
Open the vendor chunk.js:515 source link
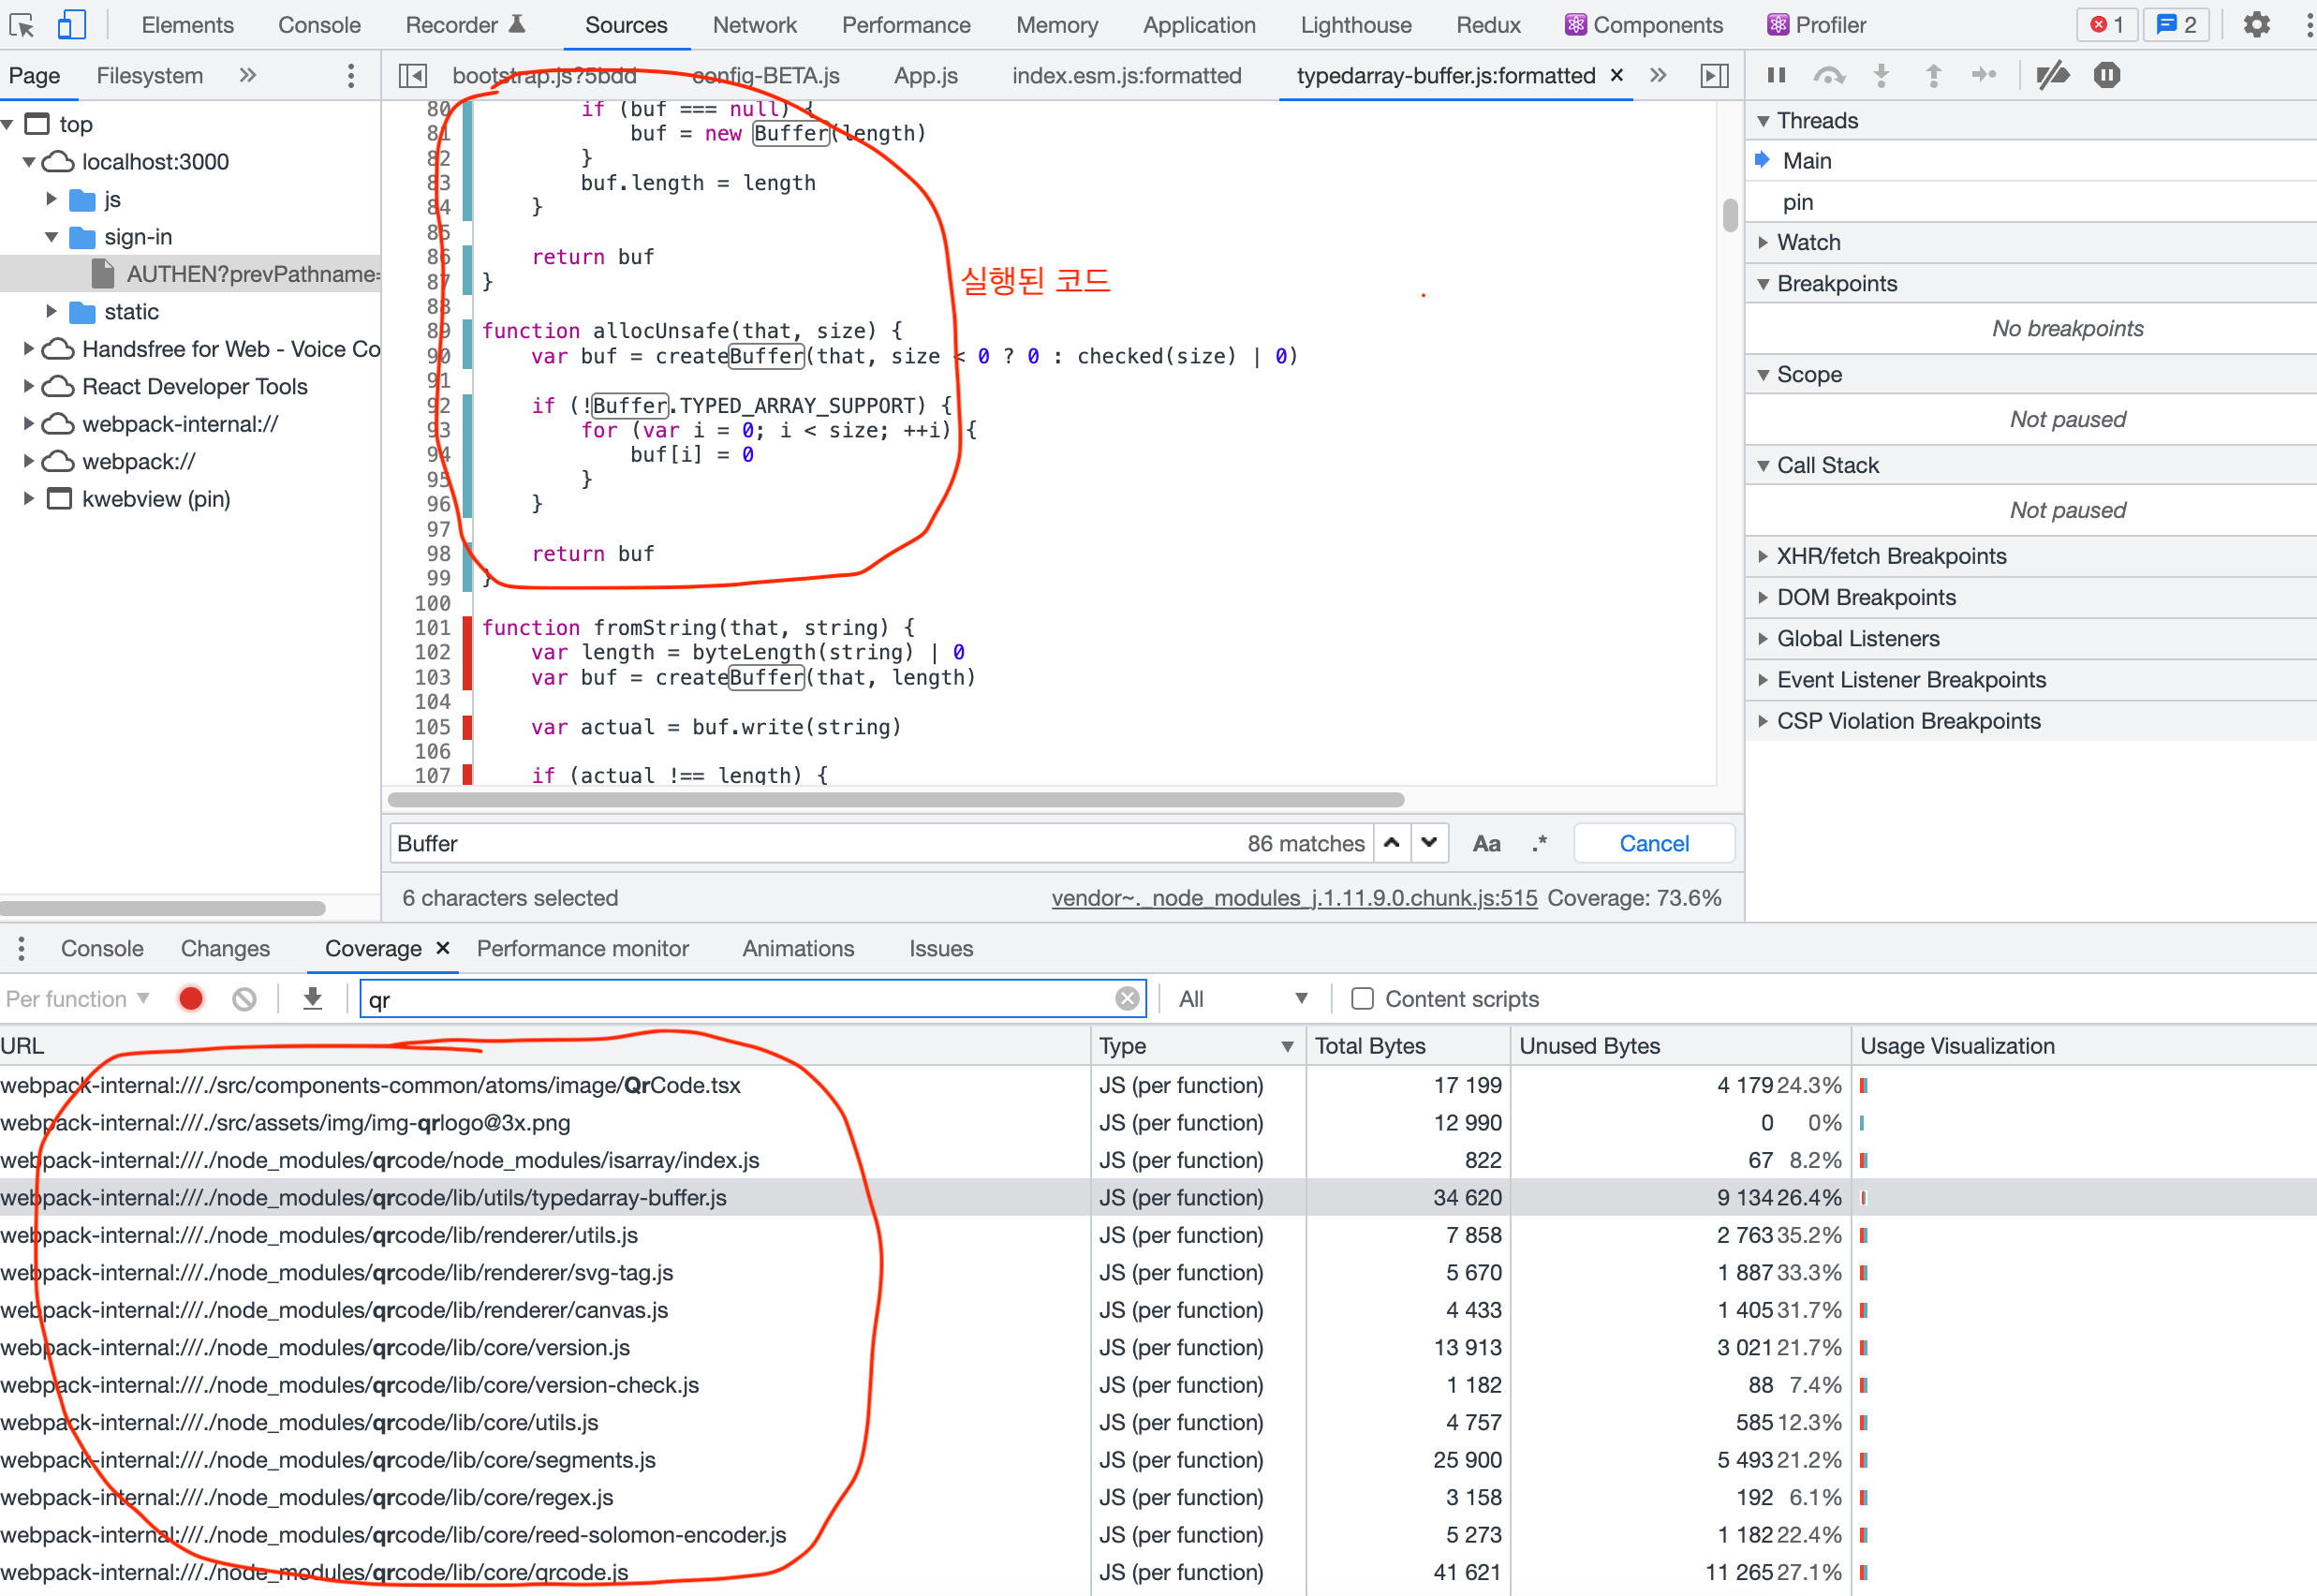tap(1294, 897)
